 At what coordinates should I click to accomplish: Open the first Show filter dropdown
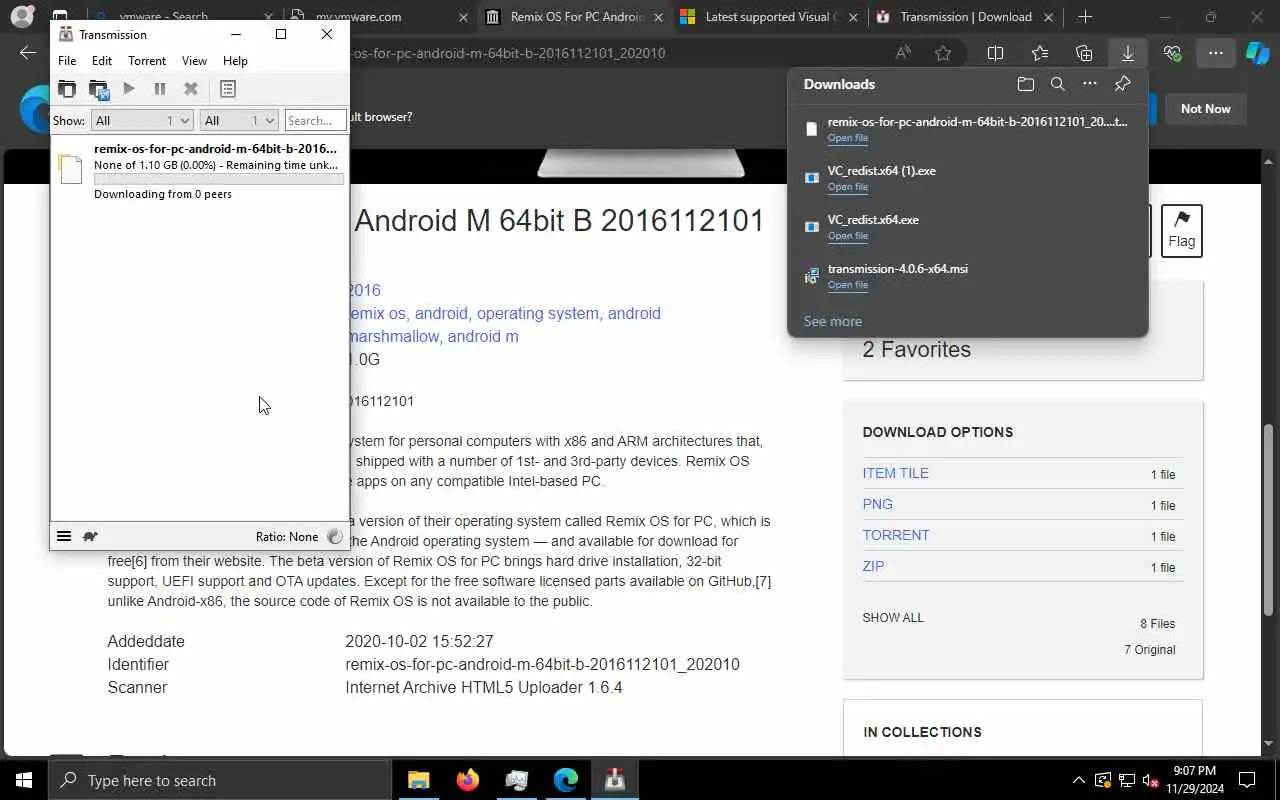click(141, 120)
